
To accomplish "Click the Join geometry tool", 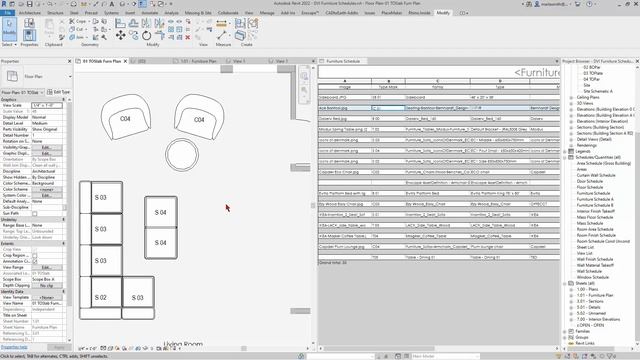I will pyautogui.click(x=78, y=37).
